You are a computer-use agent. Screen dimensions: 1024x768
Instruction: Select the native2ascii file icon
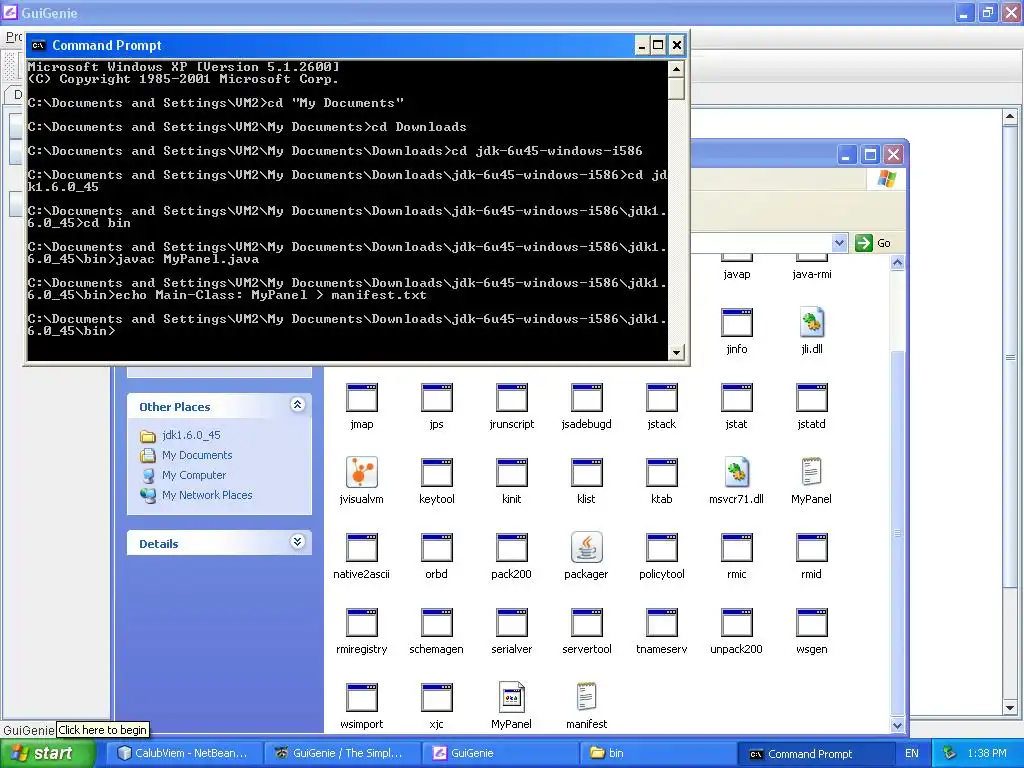click(361, 549)
